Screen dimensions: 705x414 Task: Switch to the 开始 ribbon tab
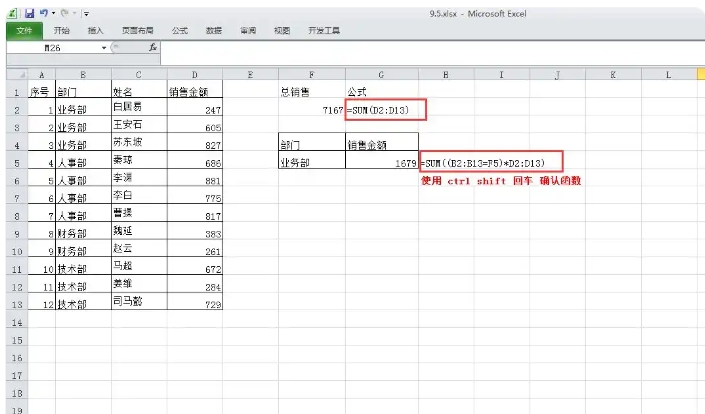tap(62, 31)
